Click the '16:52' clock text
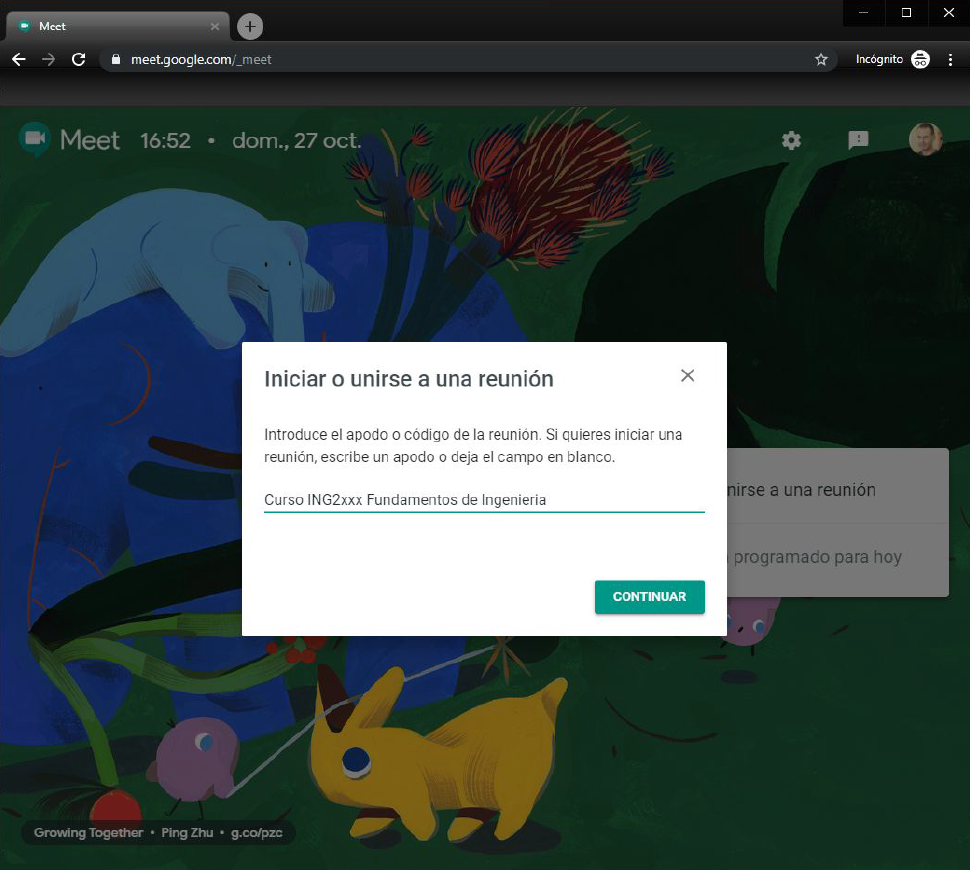The image size is (970, 870). click(165, 140)
